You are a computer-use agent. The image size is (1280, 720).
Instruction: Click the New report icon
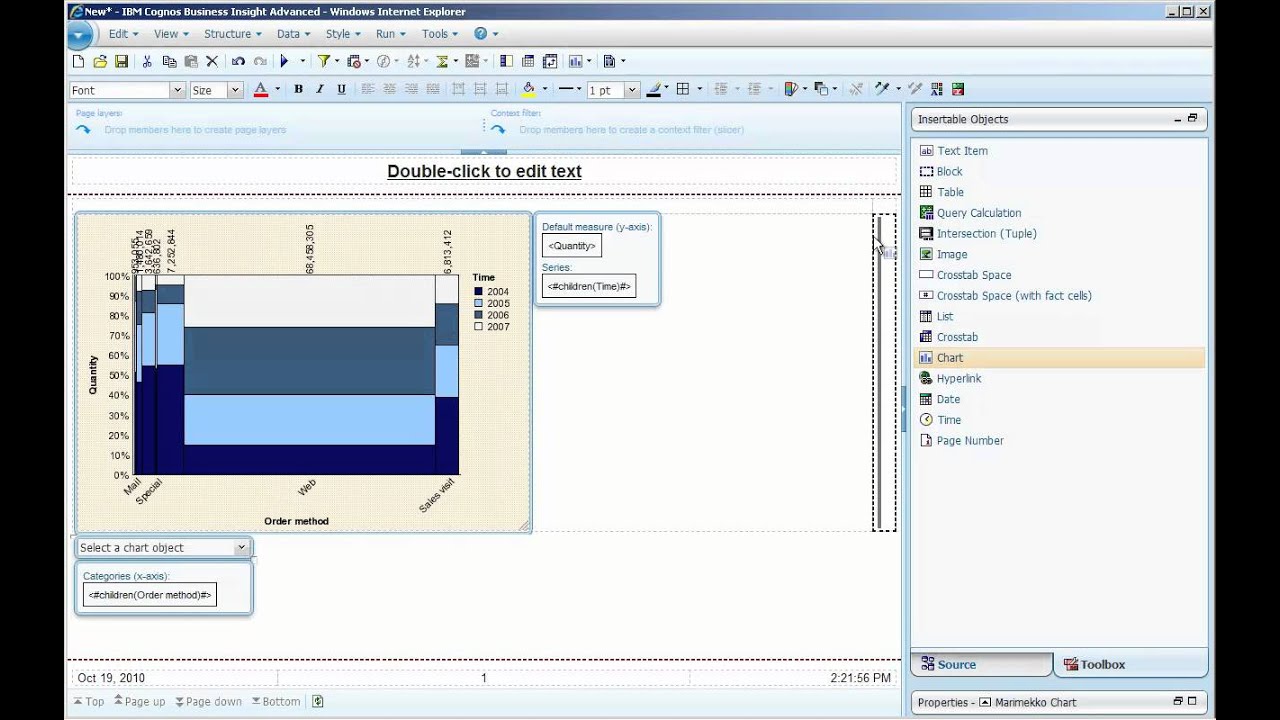click(x=78, y=61)
